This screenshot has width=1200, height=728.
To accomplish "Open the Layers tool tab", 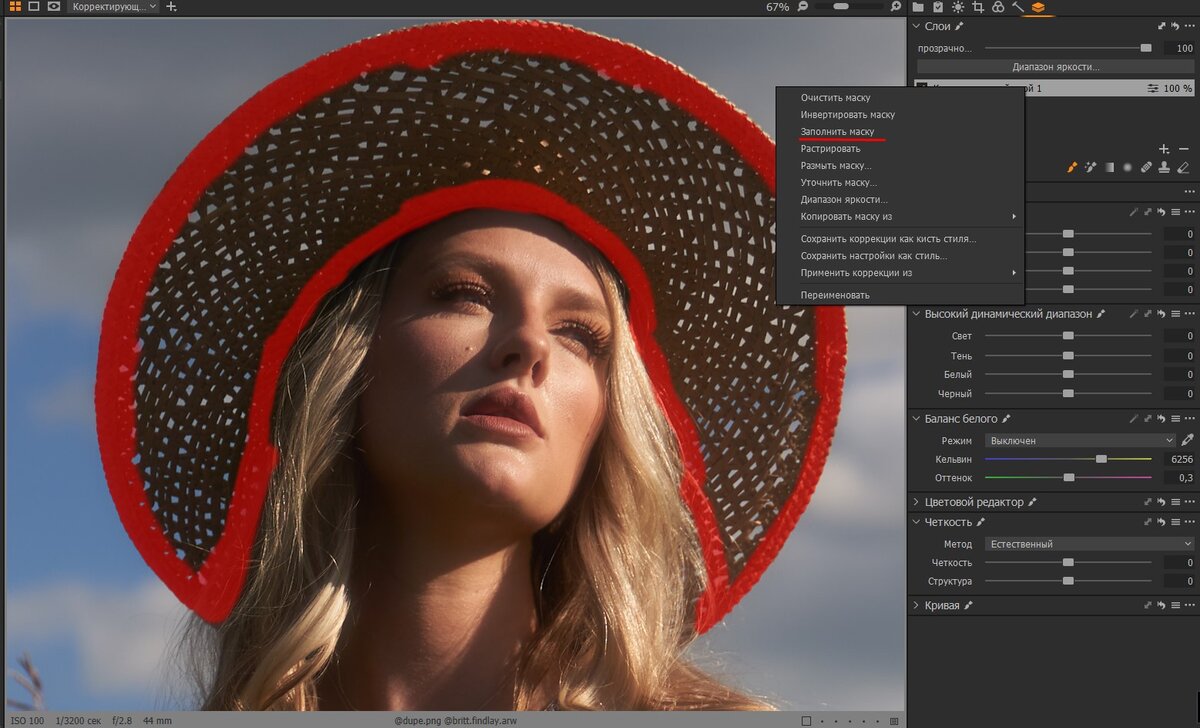I will click(1038, 7).
